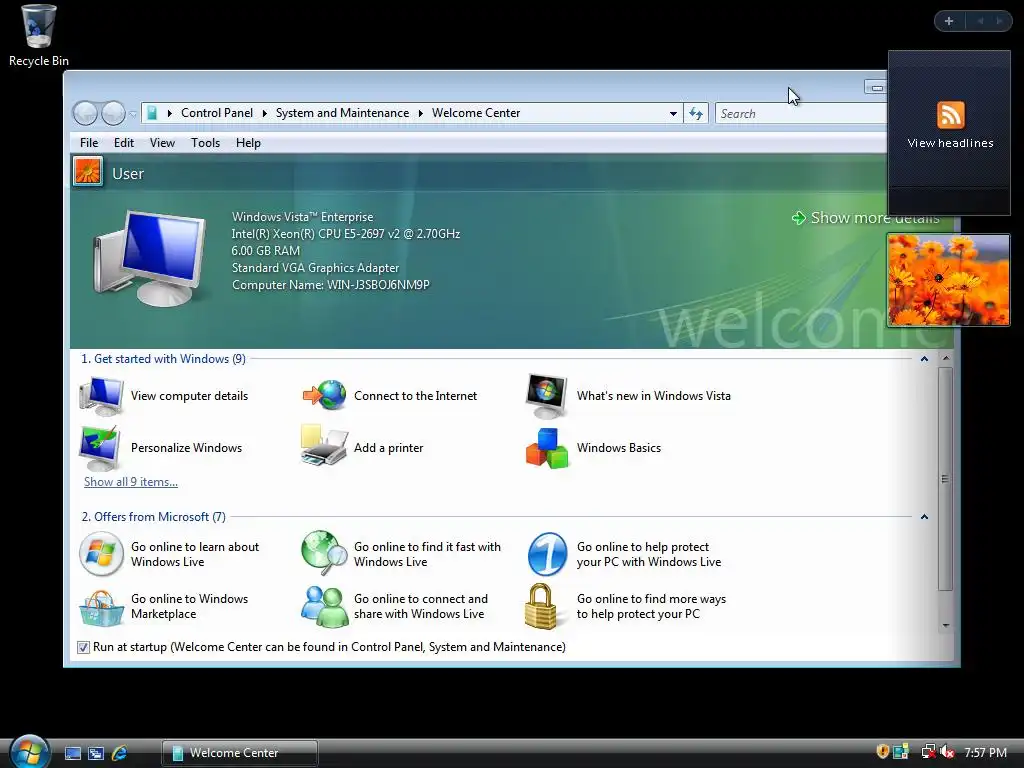The height and width of the screenshot is (768, 1024).
Task: Click the vertical scrollbar thumb
Action: click(944, 479)
